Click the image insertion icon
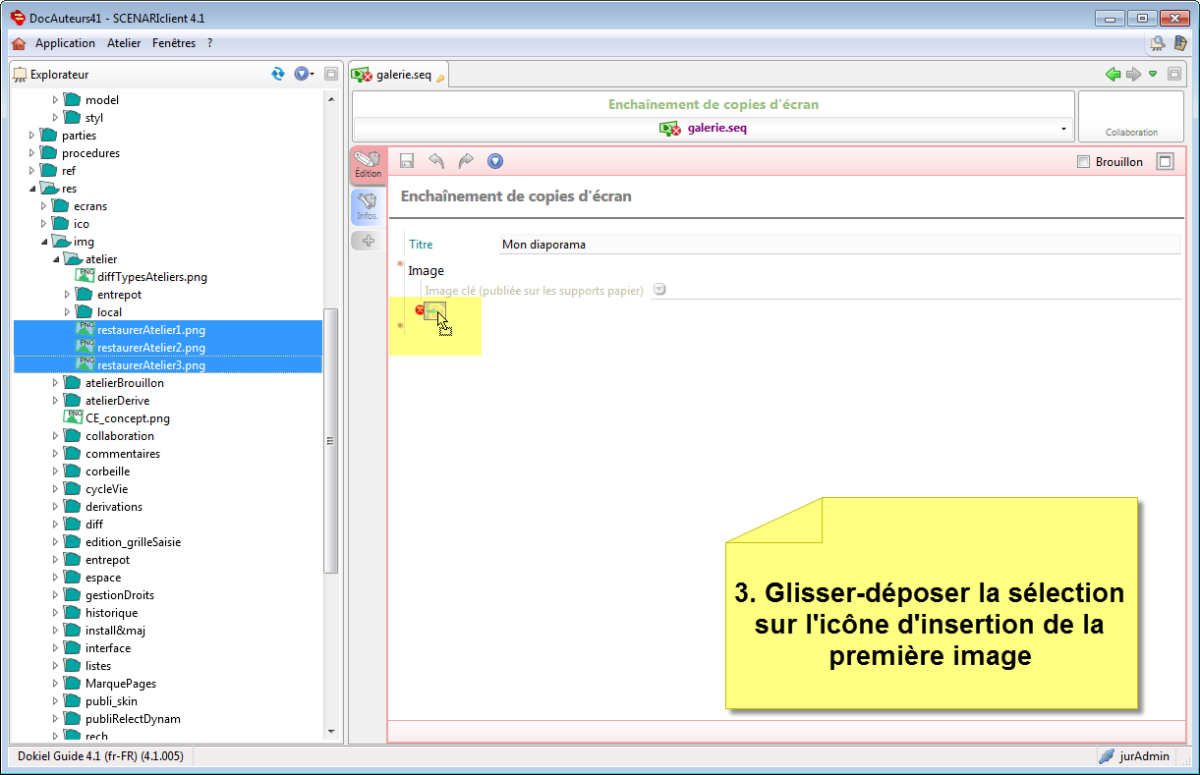The image size is (1200, 775). click(433, 311)
